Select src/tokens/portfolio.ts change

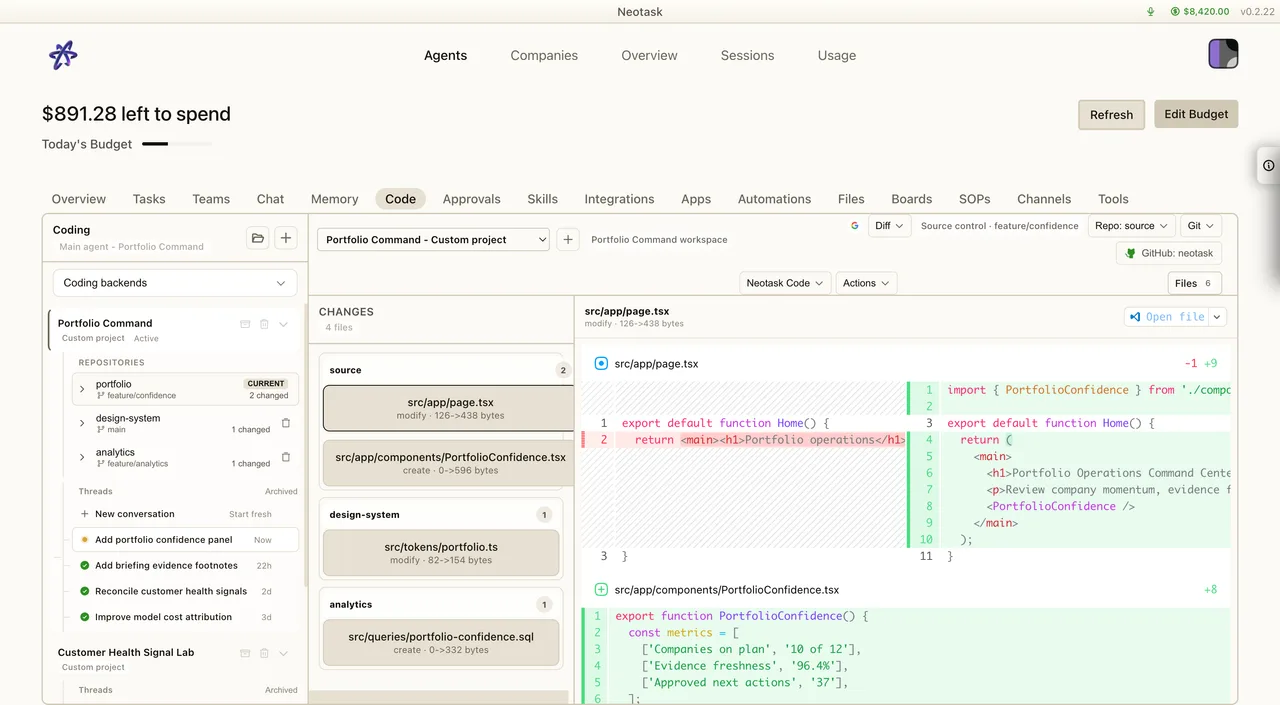coord(441,553)
